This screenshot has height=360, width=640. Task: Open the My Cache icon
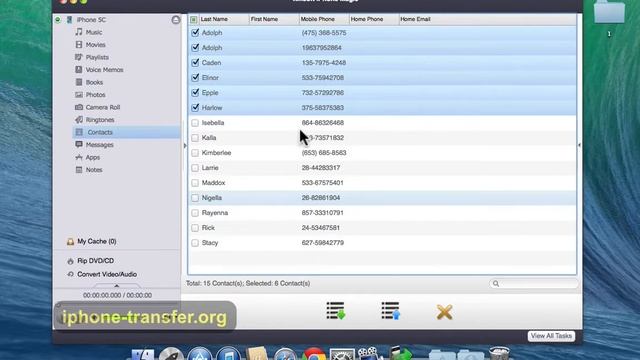pyautogui.click(x=70, y=242)
